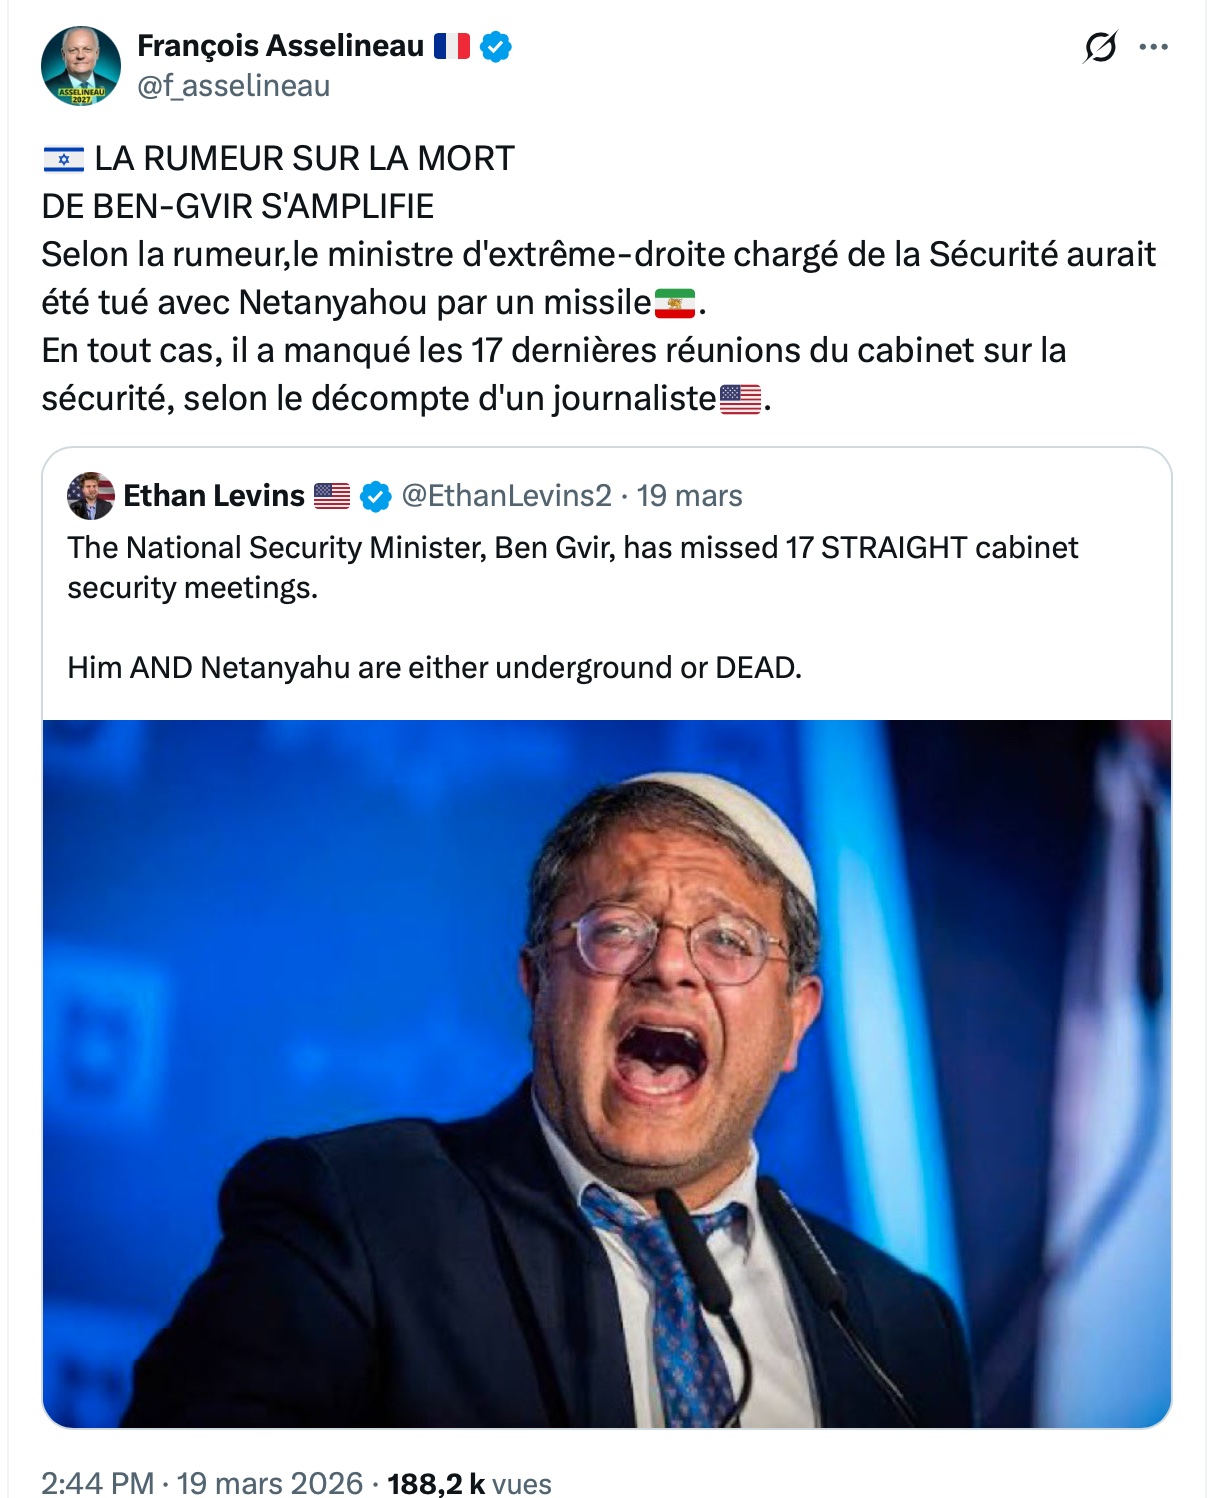Viewport: 1210px width, 1498px height.
Task: Click the Iran flag emoji after "missile"
Action: (x=675, y=303)
